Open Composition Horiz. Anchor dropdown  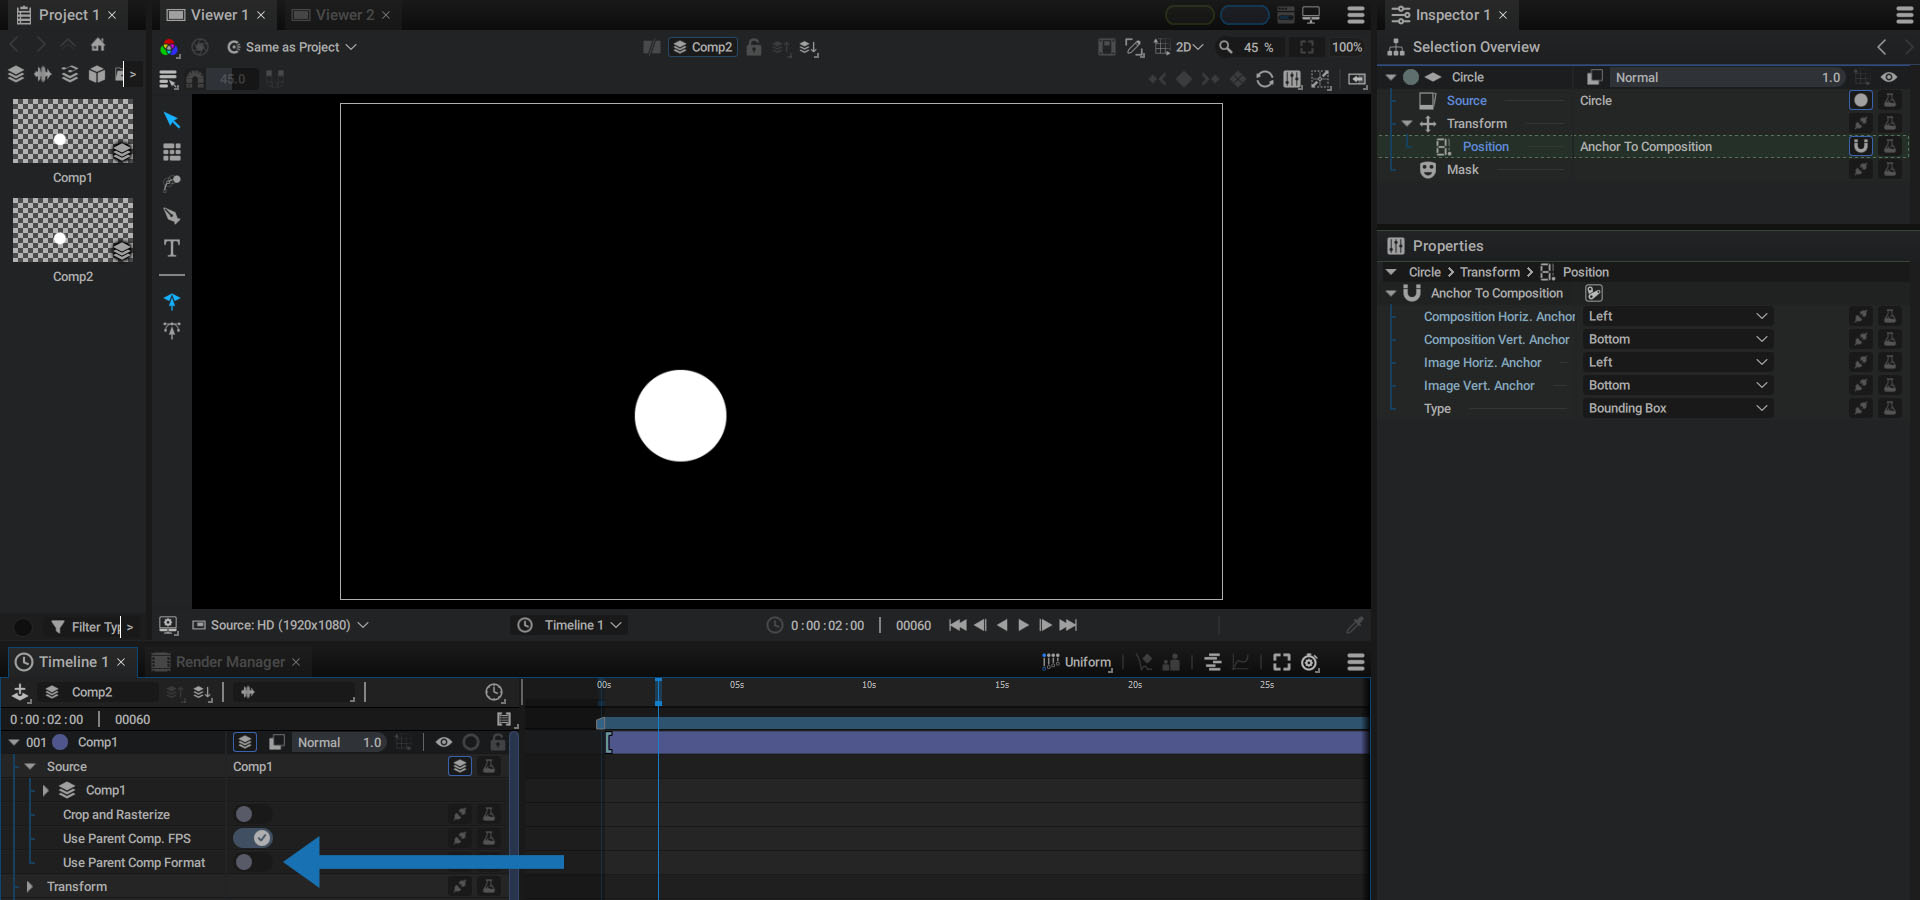pyautogui.click(x=1678, y=316)
